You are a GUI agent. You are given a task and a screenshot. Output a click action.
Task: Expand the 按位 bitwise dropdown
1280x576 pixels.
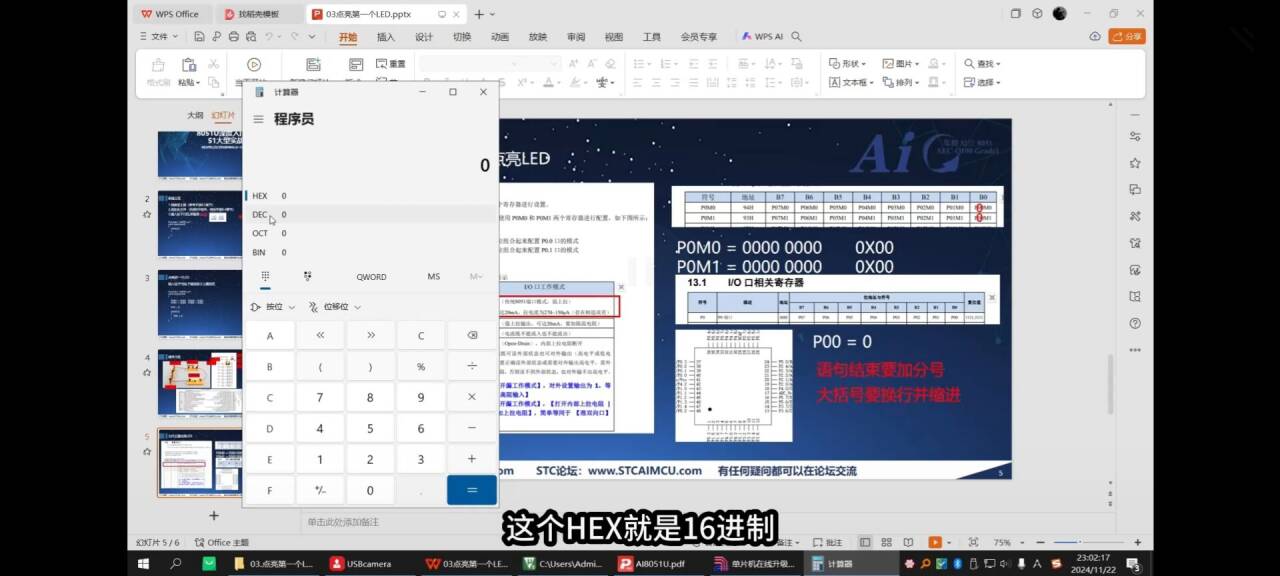273,307
